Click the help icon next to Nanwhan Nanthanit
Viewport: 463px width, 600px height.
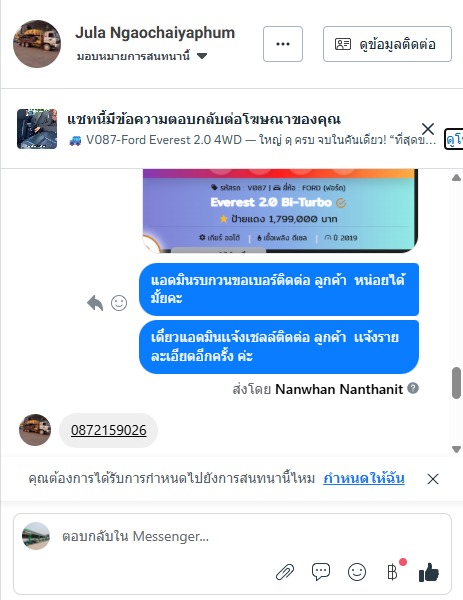(x=413, y=388)
